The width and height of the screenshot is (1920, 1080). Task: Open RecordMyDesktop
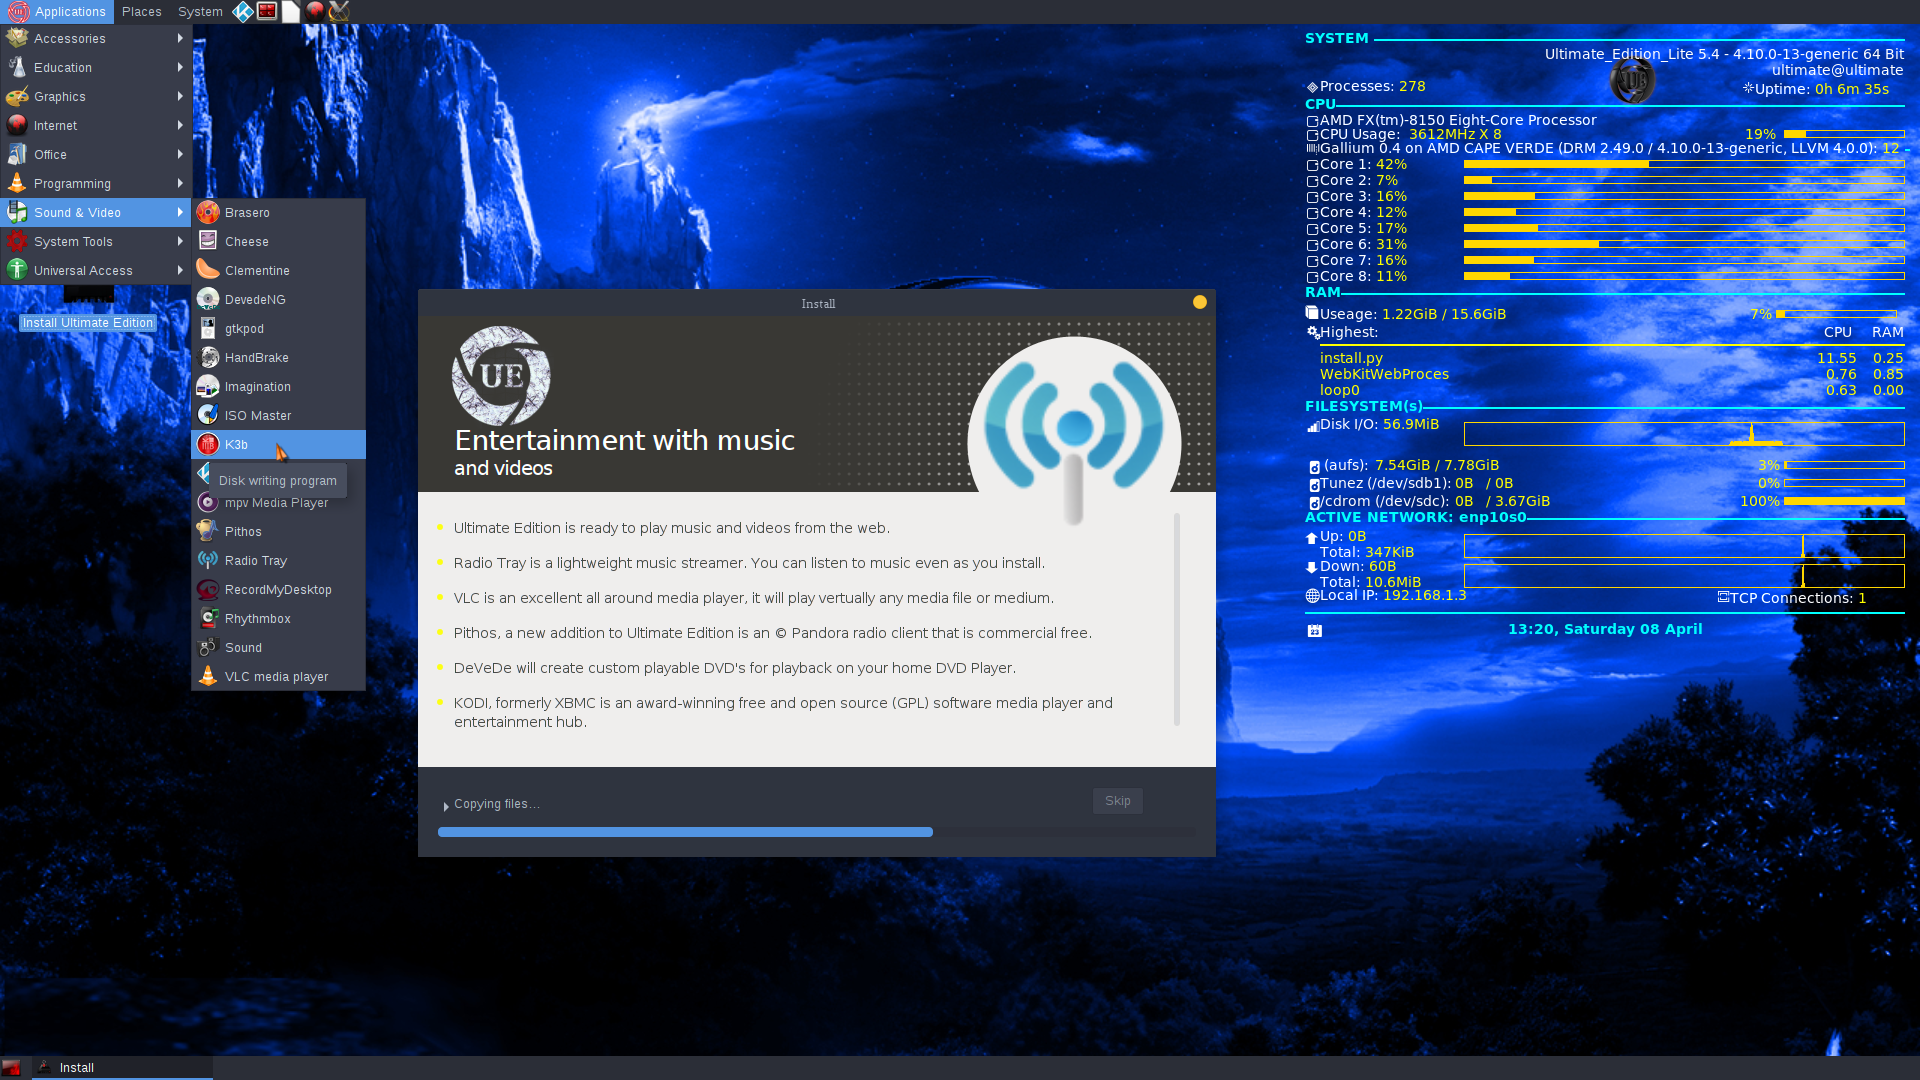(279, 589)
